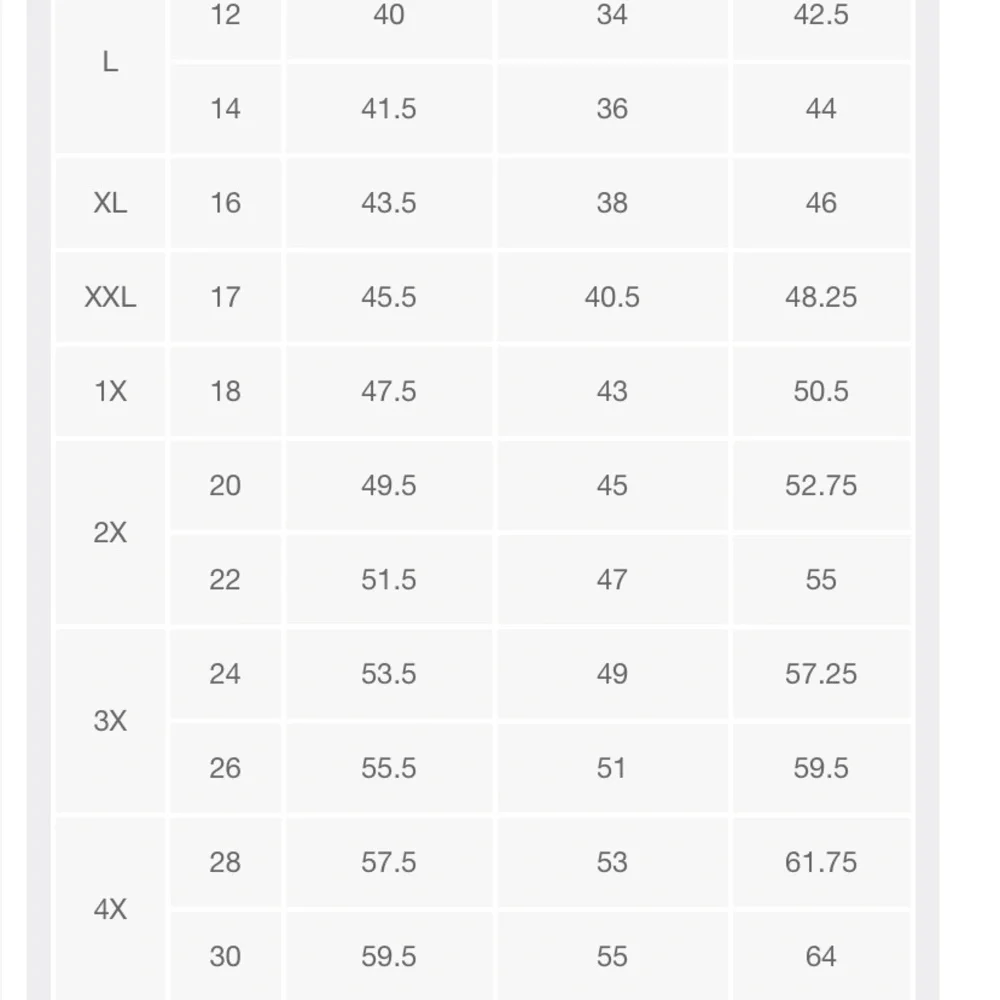Click the 2X size label cell

pyautogui.click(x=110, y=533)
